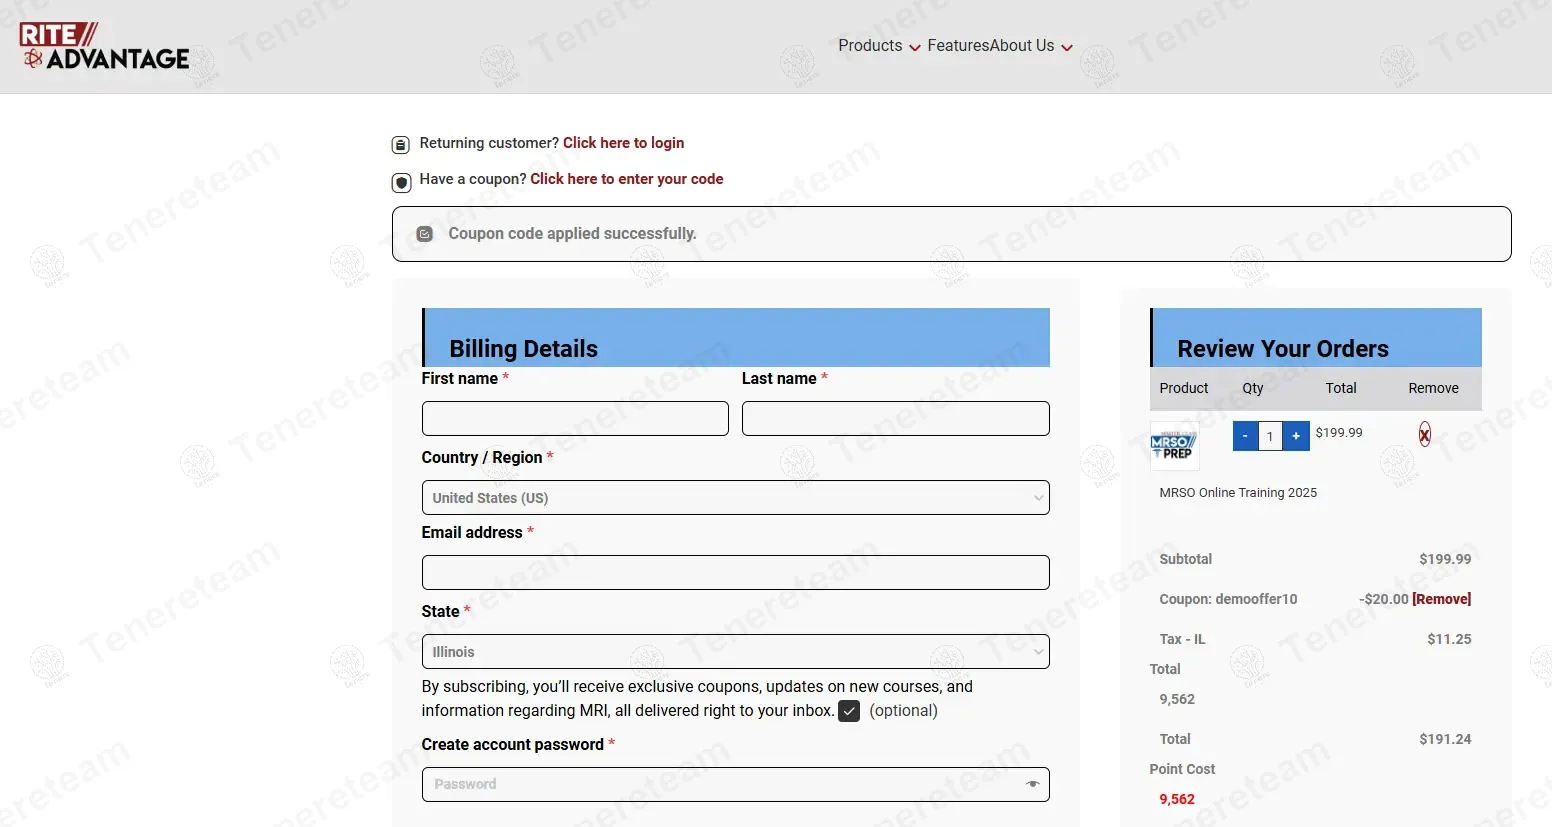The width and height of the screenshot is (1552, 827).
Task: Show password with the eye icon
Action: click(x=1032, y=784)
